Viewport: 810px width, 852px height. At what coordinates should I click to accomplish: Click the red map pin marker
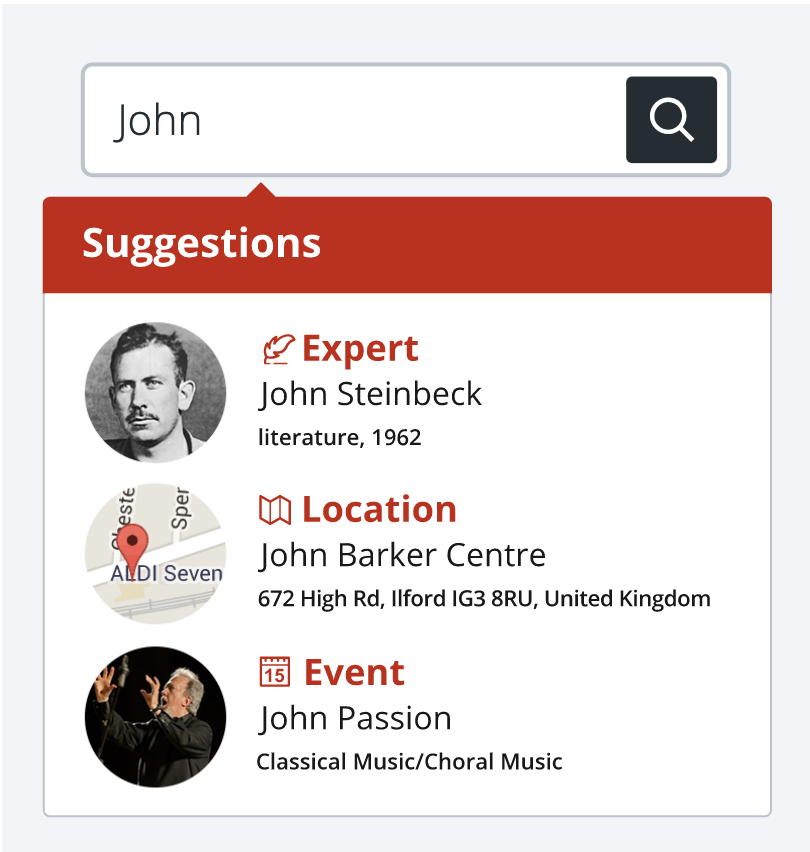click(x=133, y=546)
